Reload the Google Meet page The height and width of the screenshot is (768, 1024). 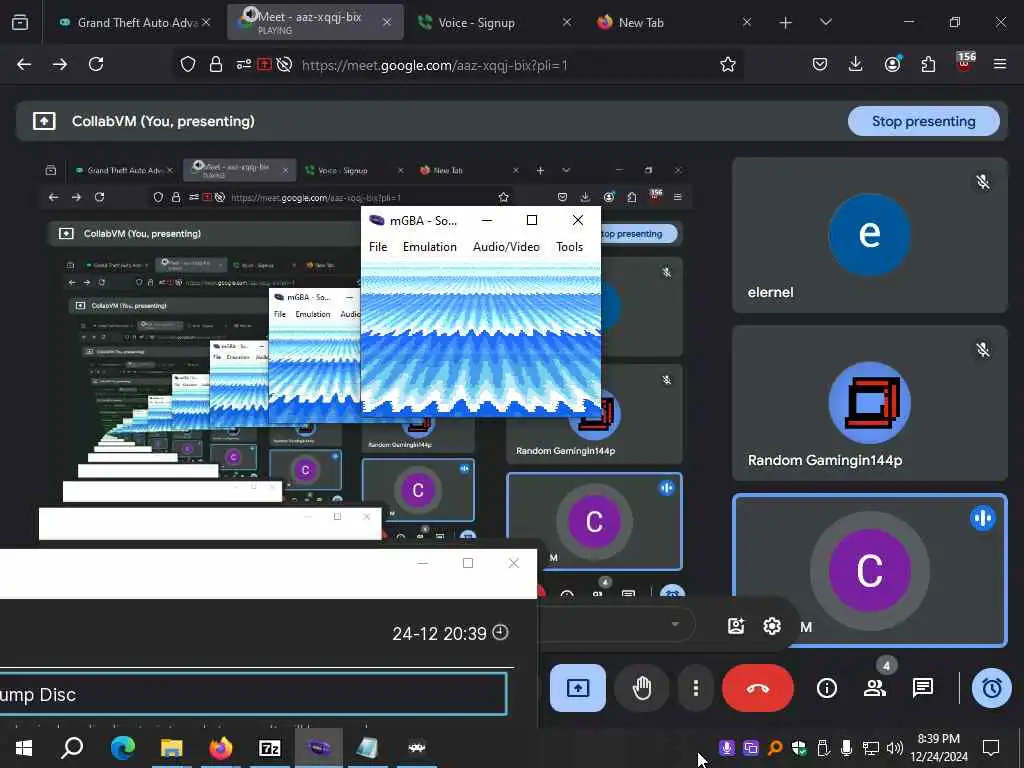(96, 64)
